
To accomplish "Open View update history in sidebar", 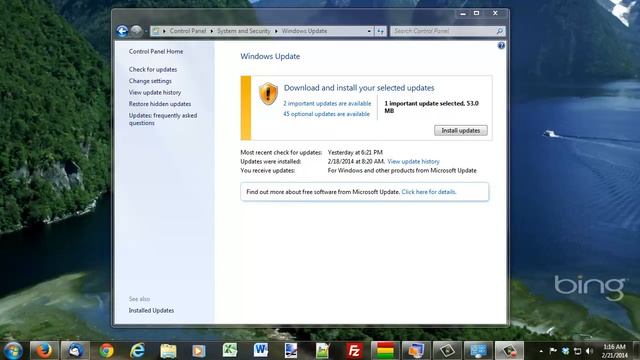I will pos(155,92).
